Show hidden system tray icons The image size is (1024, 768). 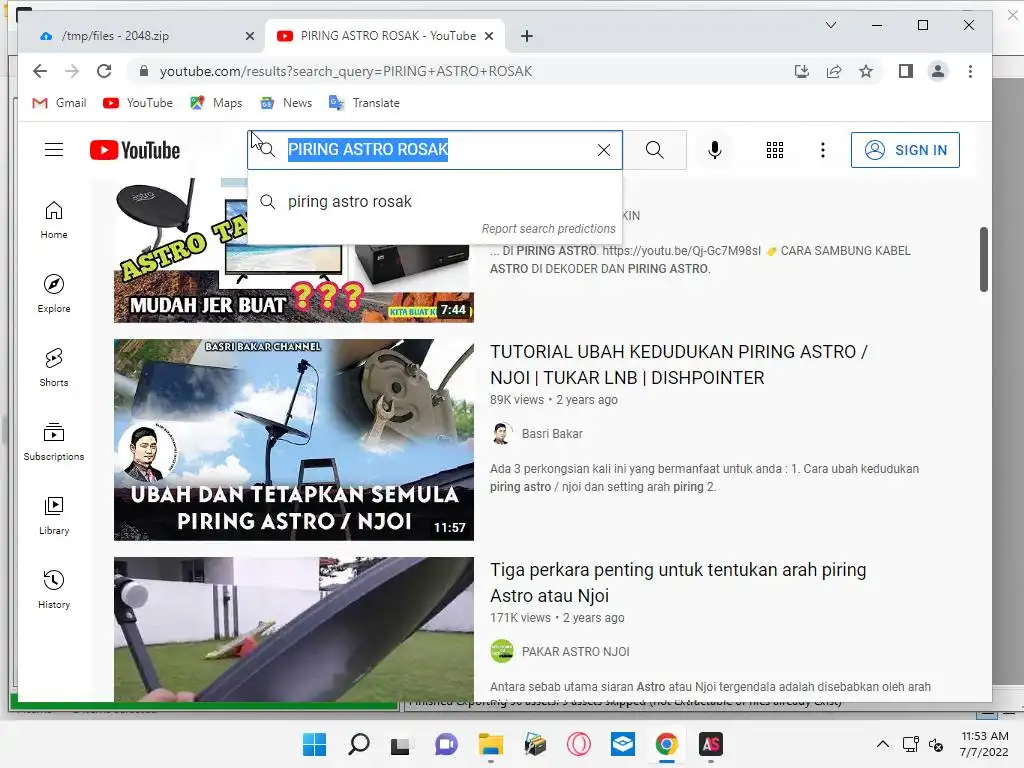tap(883, 744)
